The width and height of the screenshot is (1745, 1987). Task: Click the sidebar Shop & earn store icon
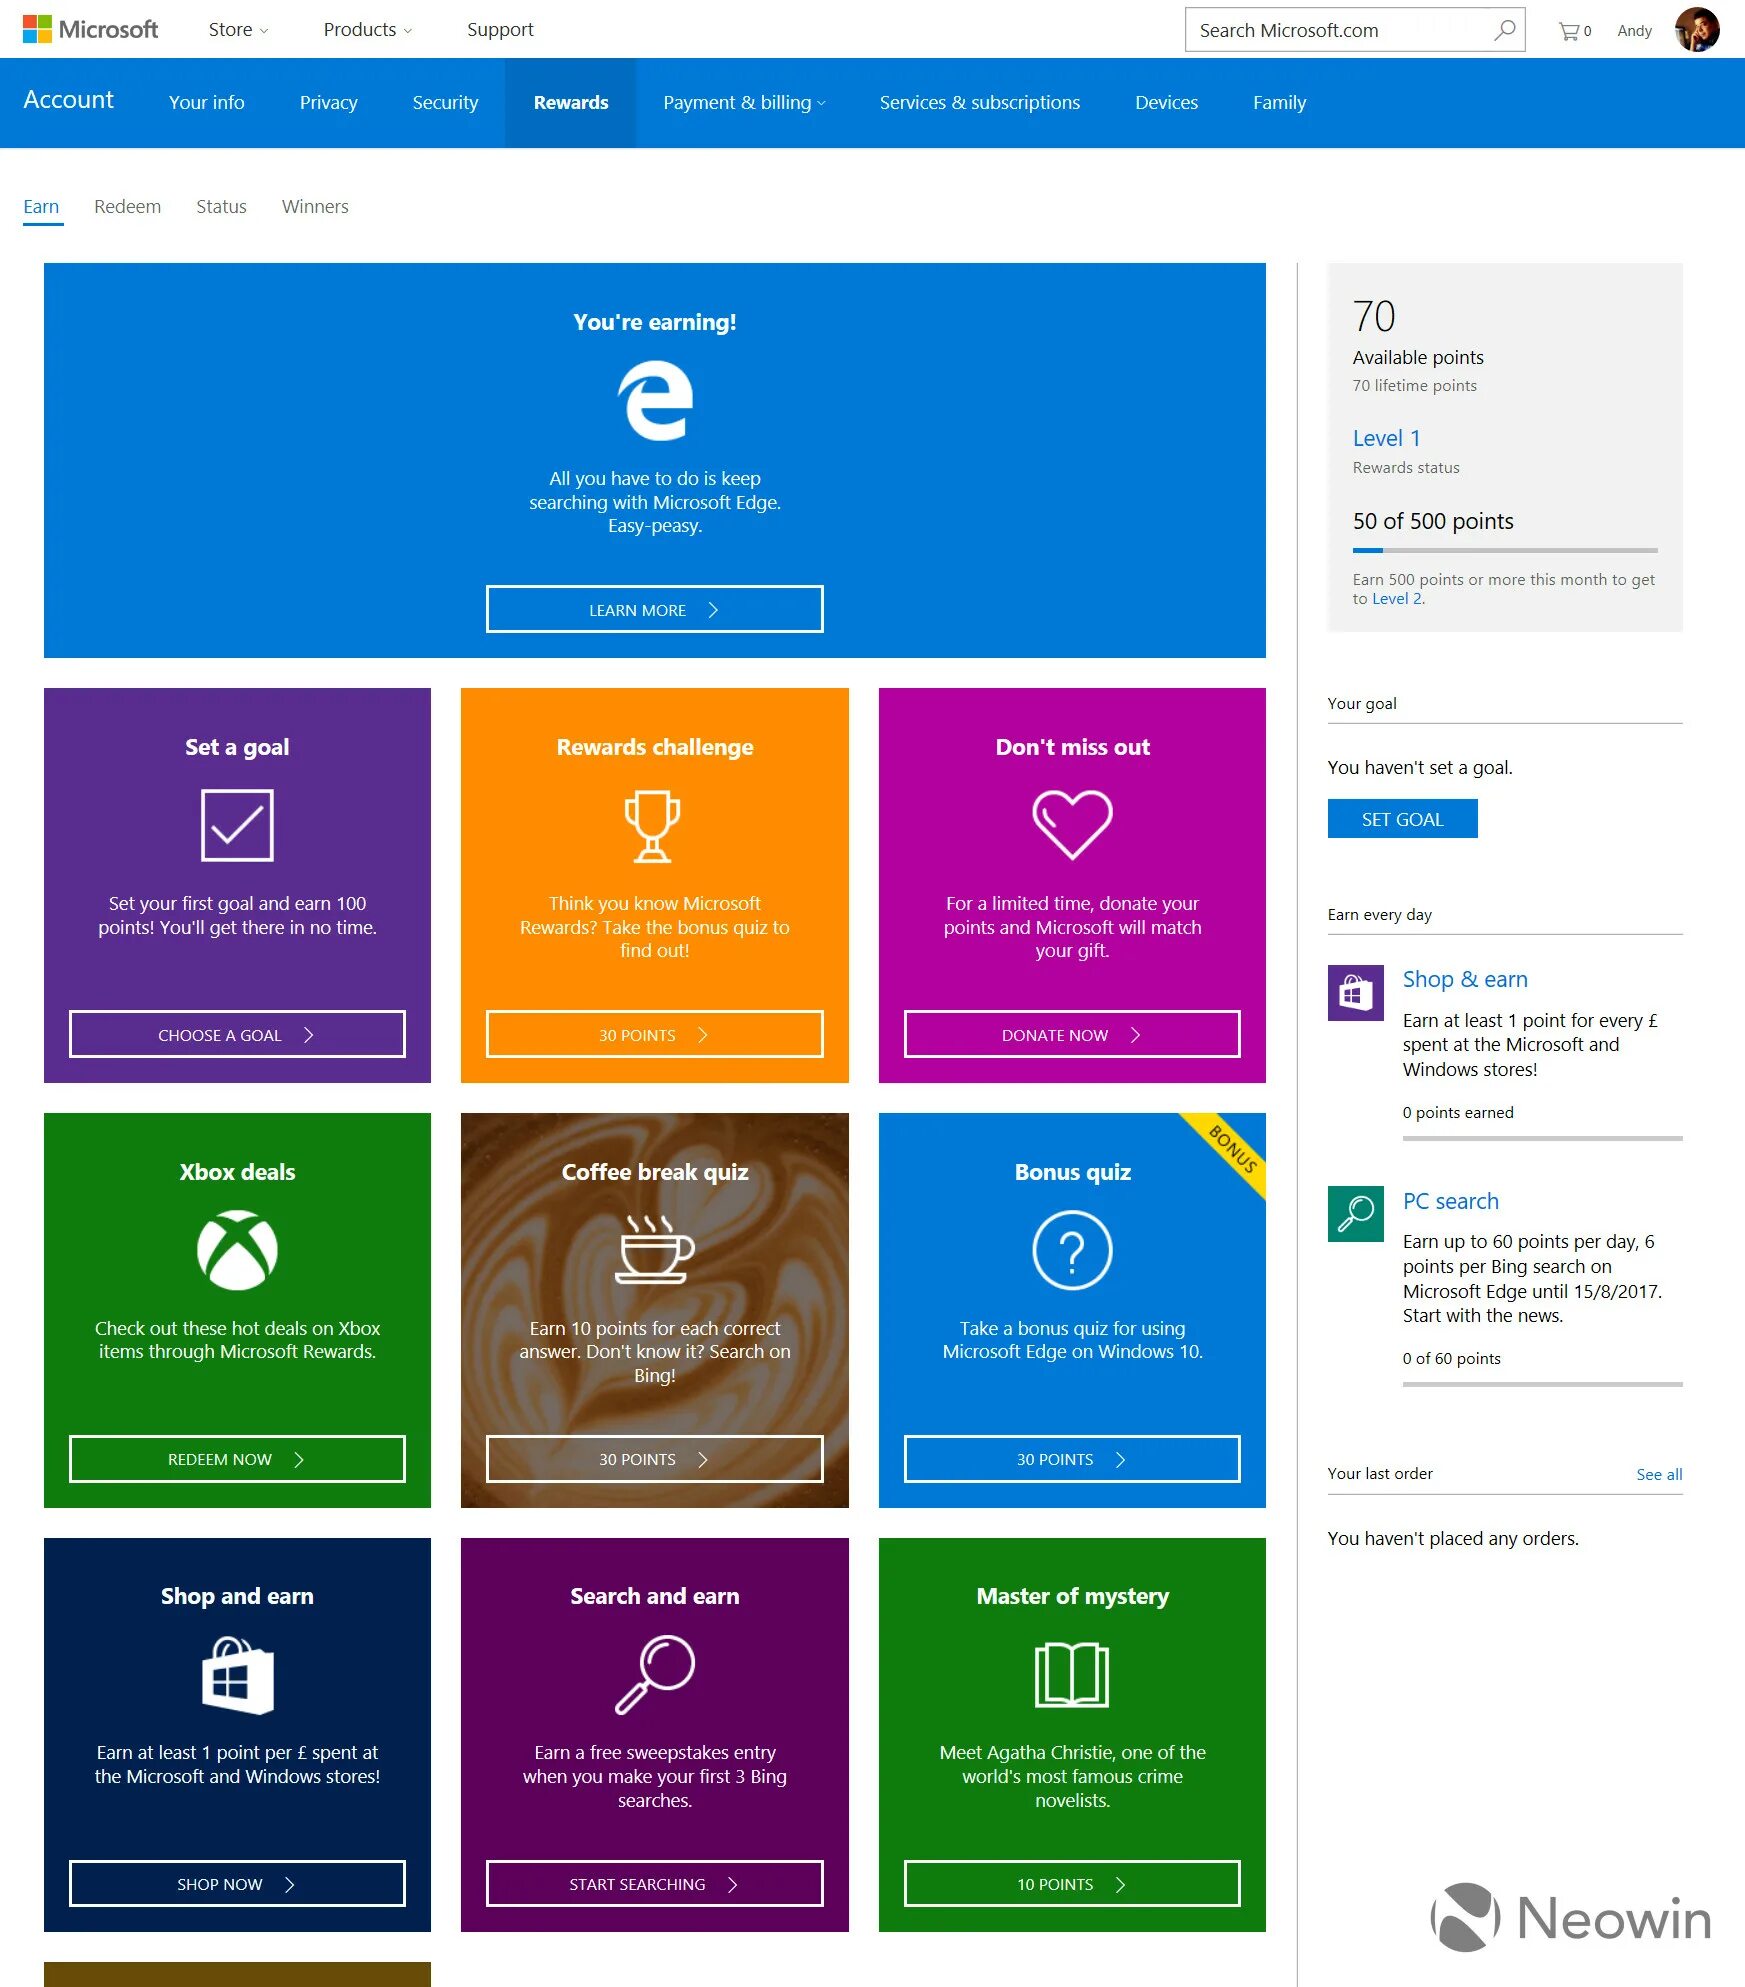(x=1356, y=993)
